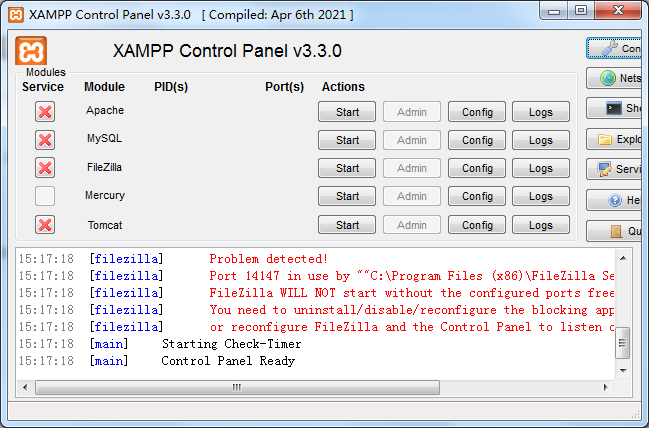This screenshot has height=428, width=649.
Task: Minimize the XAMPP Control Panel window
Action: click(x=553, y=11)
